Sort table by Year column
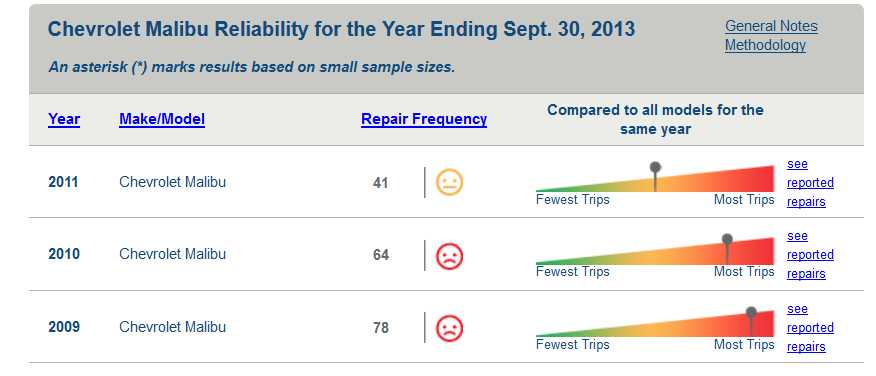876x376 pixels. [64, 119]
